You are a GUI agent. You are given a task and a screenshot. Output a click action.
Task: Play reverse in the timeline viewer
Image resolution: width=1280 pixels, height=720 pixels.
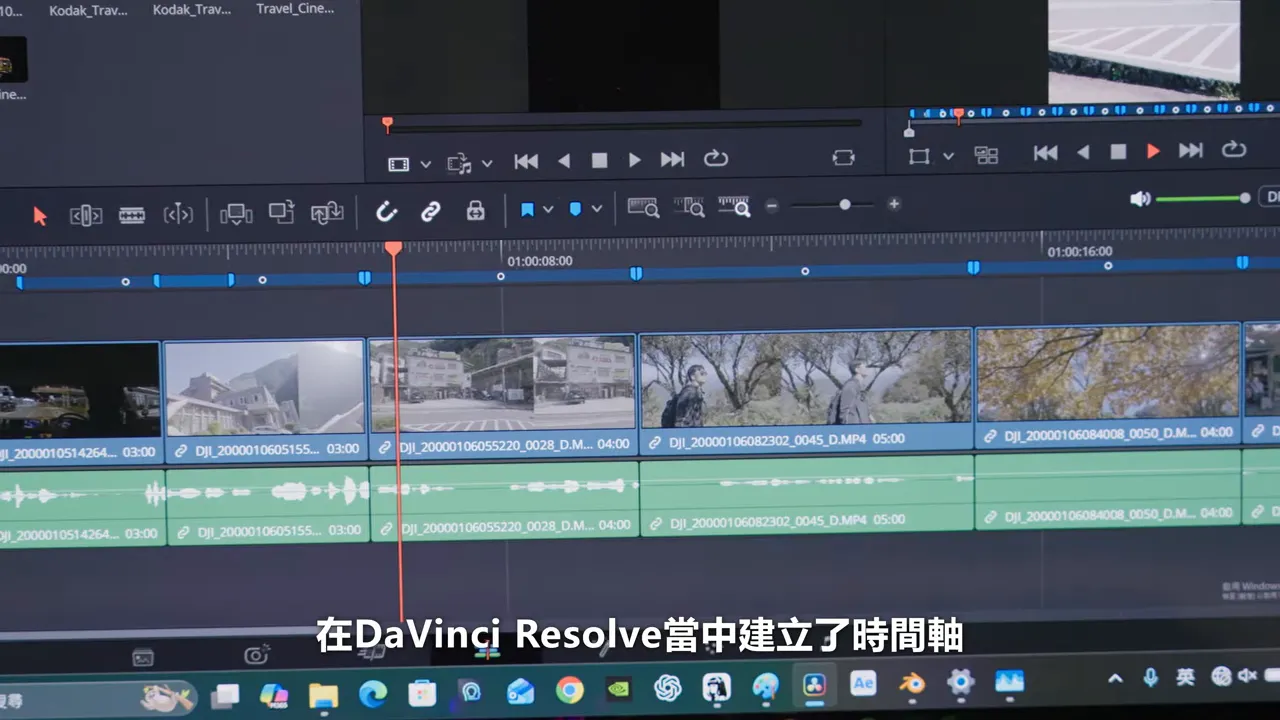tap(1083, 152)
